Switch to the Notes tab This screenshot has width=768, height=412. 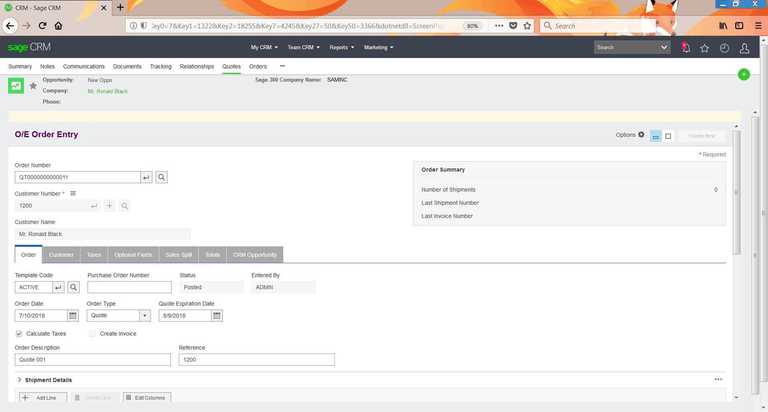(x=48, y=66)
